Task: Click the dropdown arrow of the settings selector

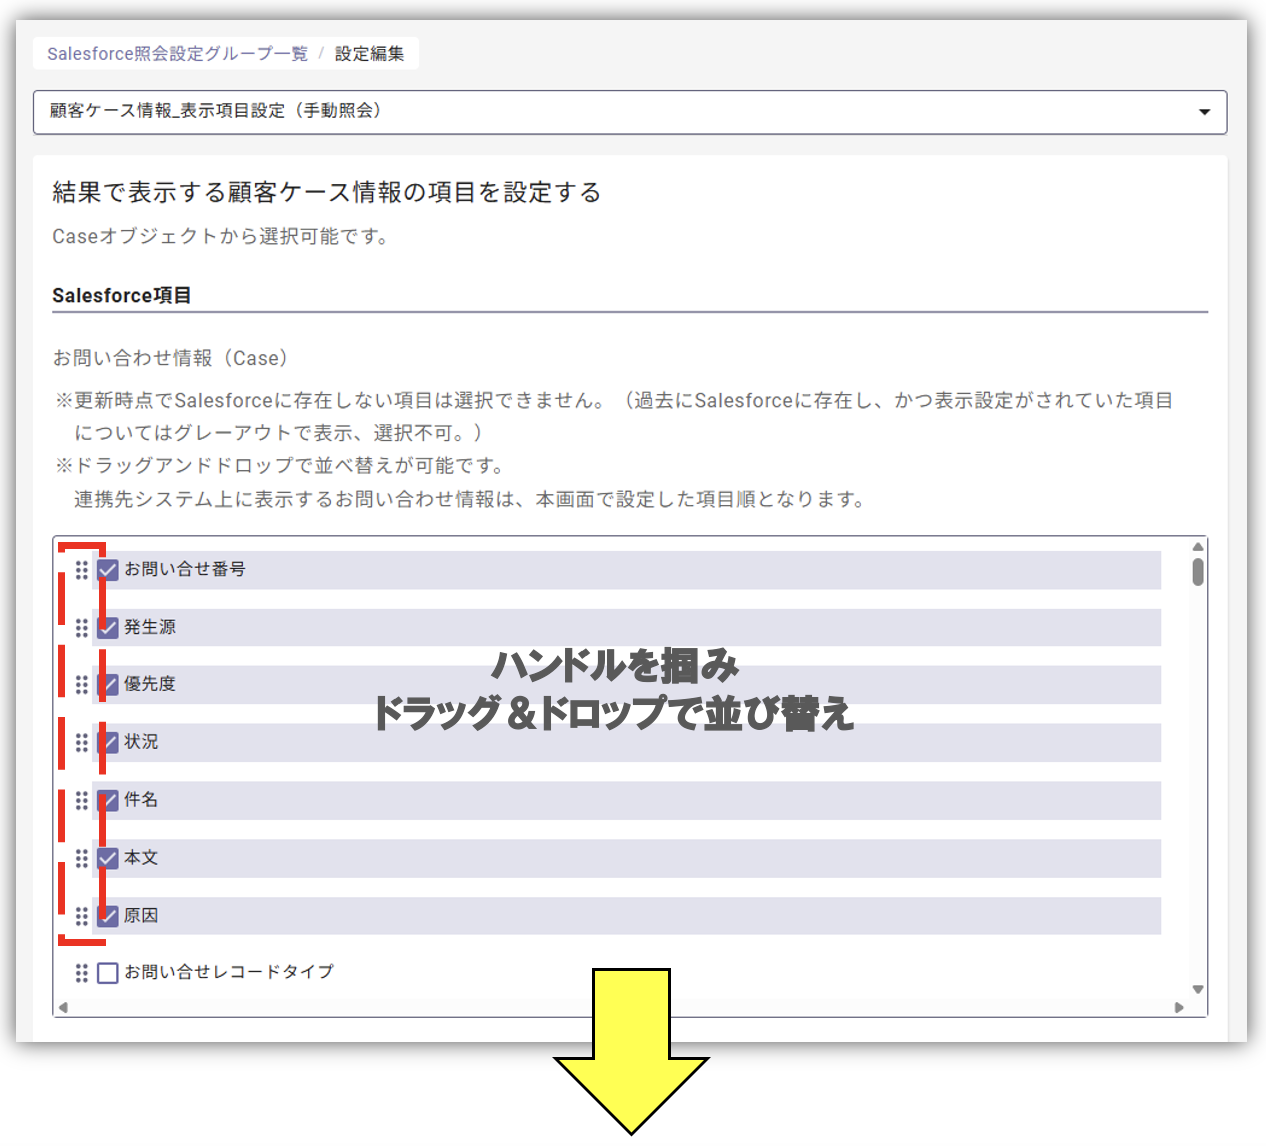Action: click(1204, 112)
